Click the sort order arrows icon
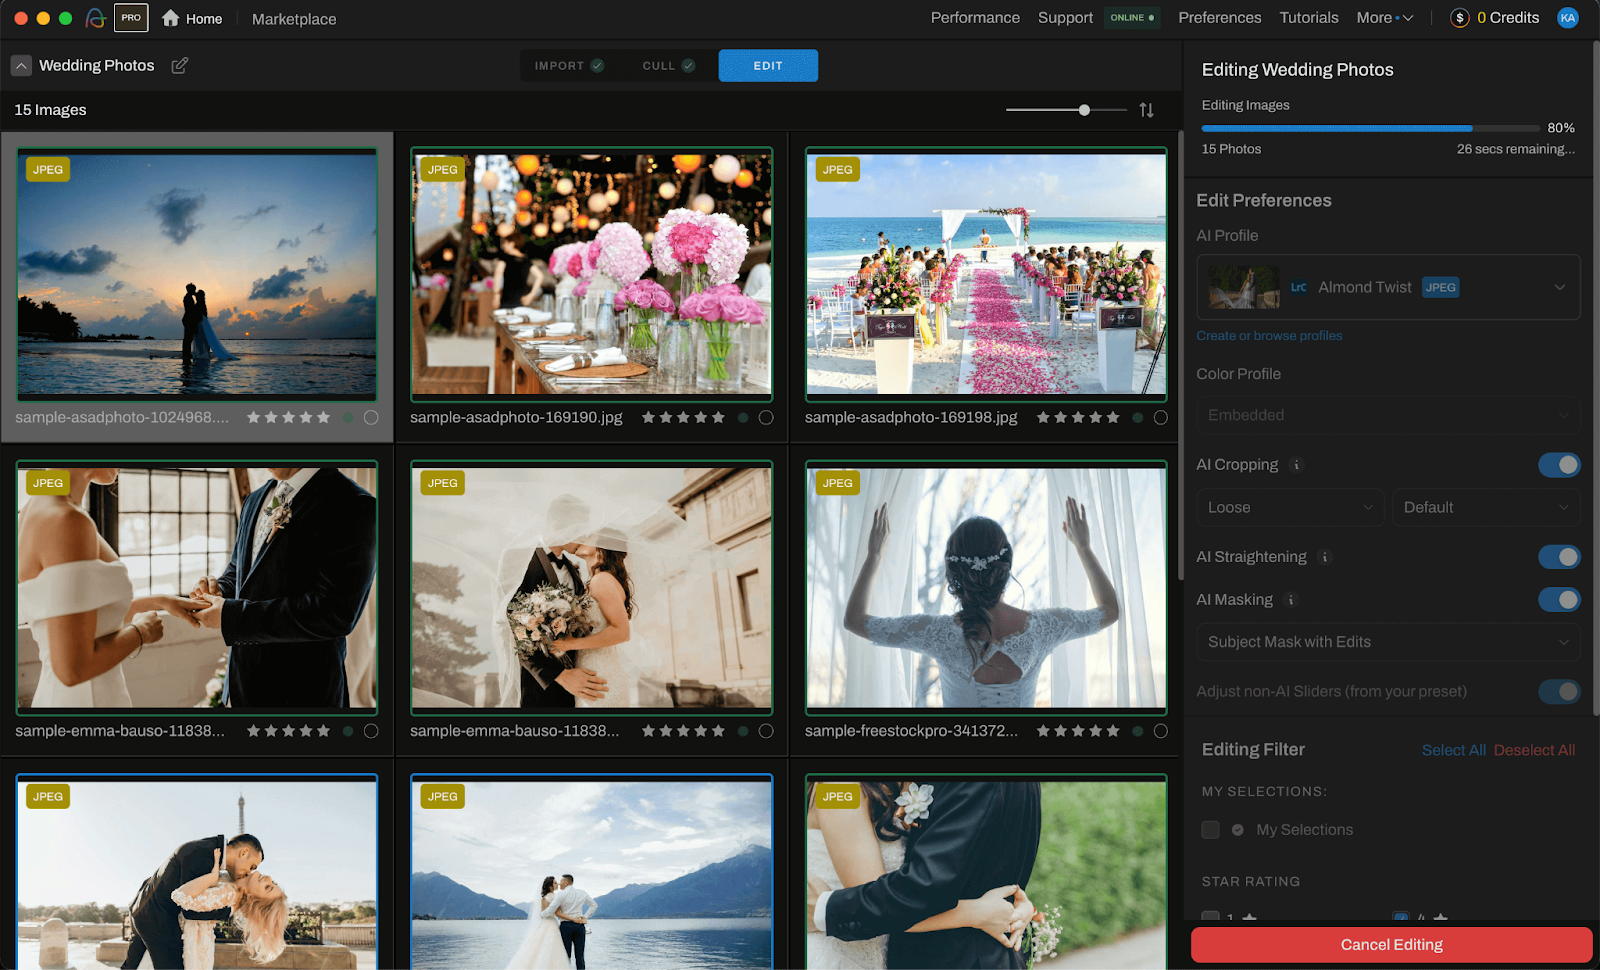This screenshot has height=970, width=1600. [1146, 110]
